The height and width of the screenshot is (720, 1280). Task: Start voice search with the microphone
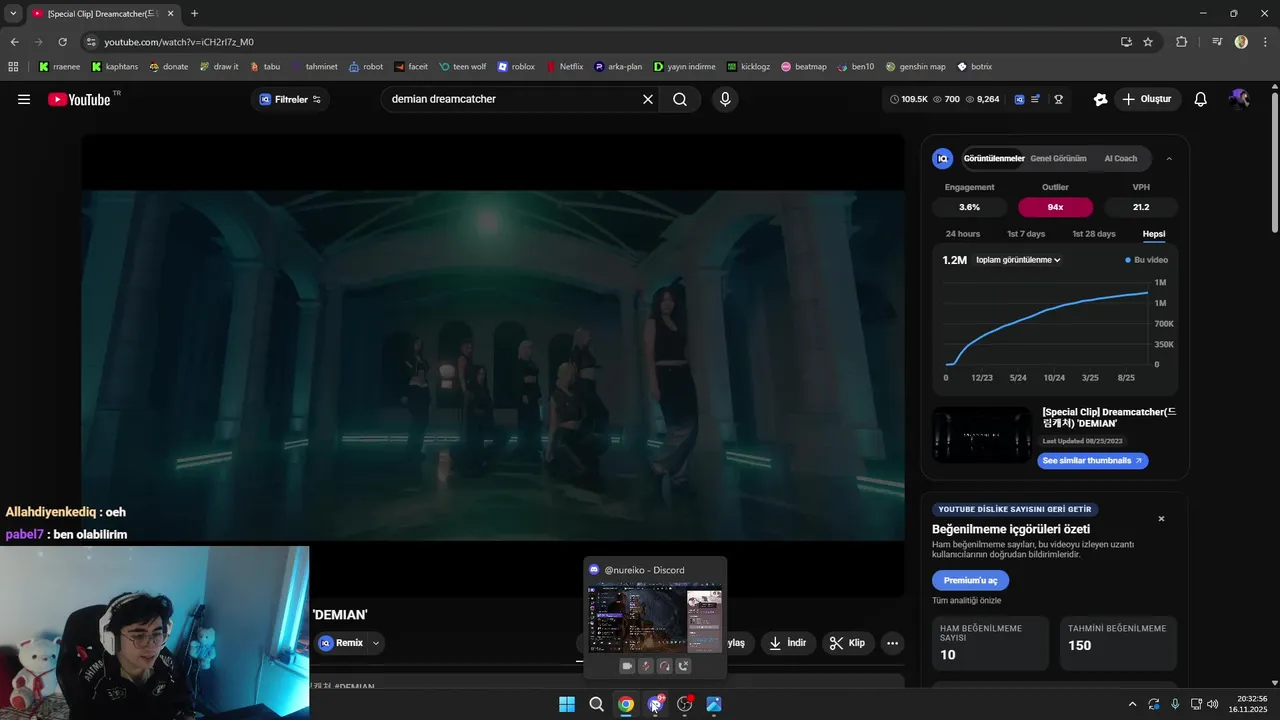tap(725, 99)
